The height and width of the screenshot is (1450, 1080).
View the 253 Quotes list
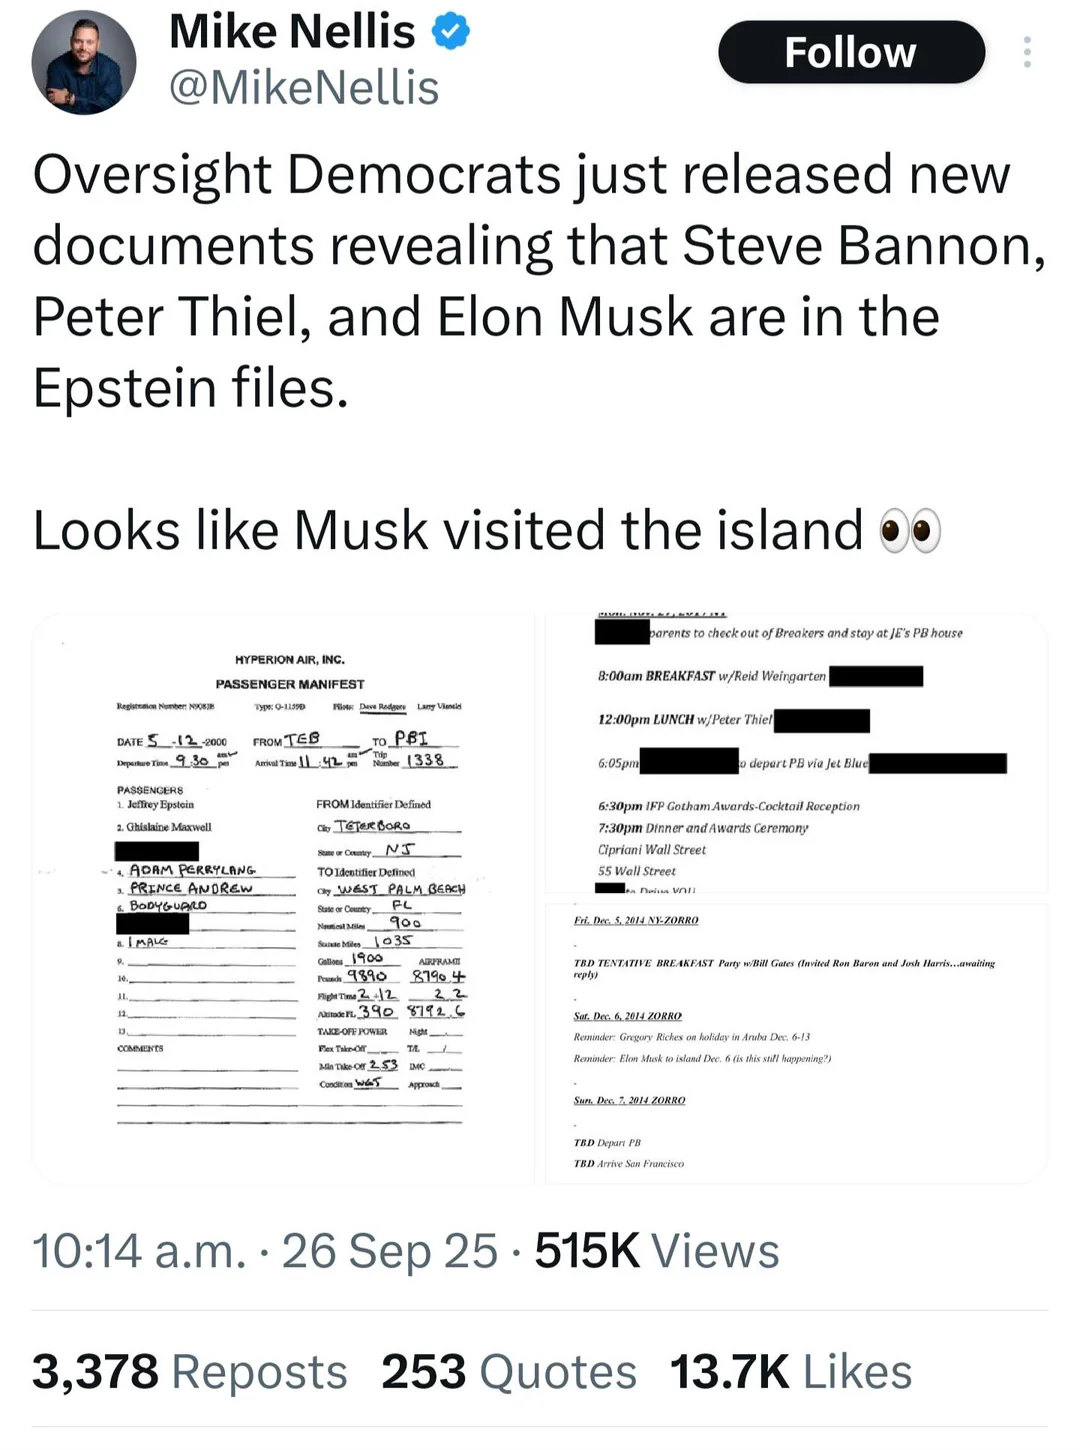tap(508, 1372)
